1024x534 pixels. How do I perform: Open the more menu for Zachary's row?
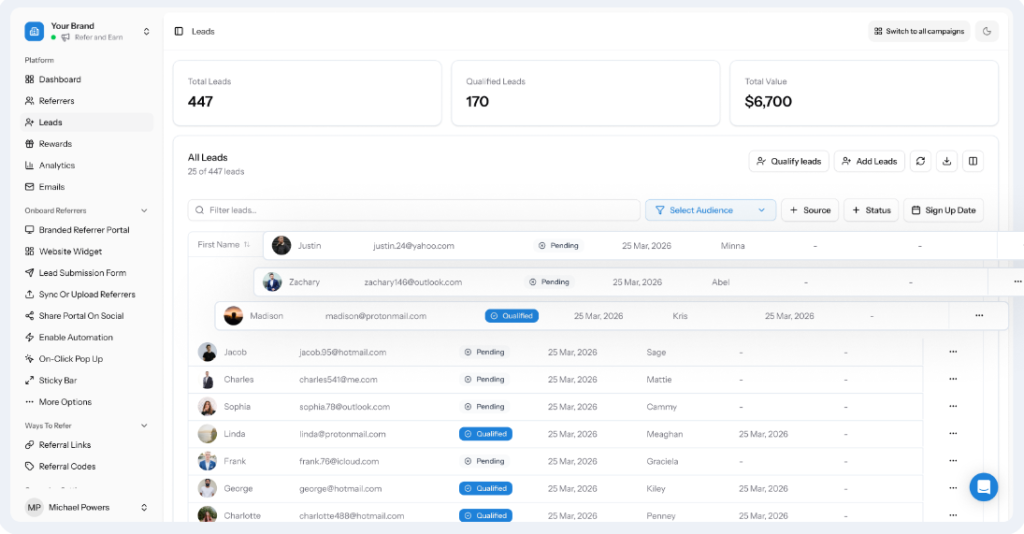point(1017,282)
